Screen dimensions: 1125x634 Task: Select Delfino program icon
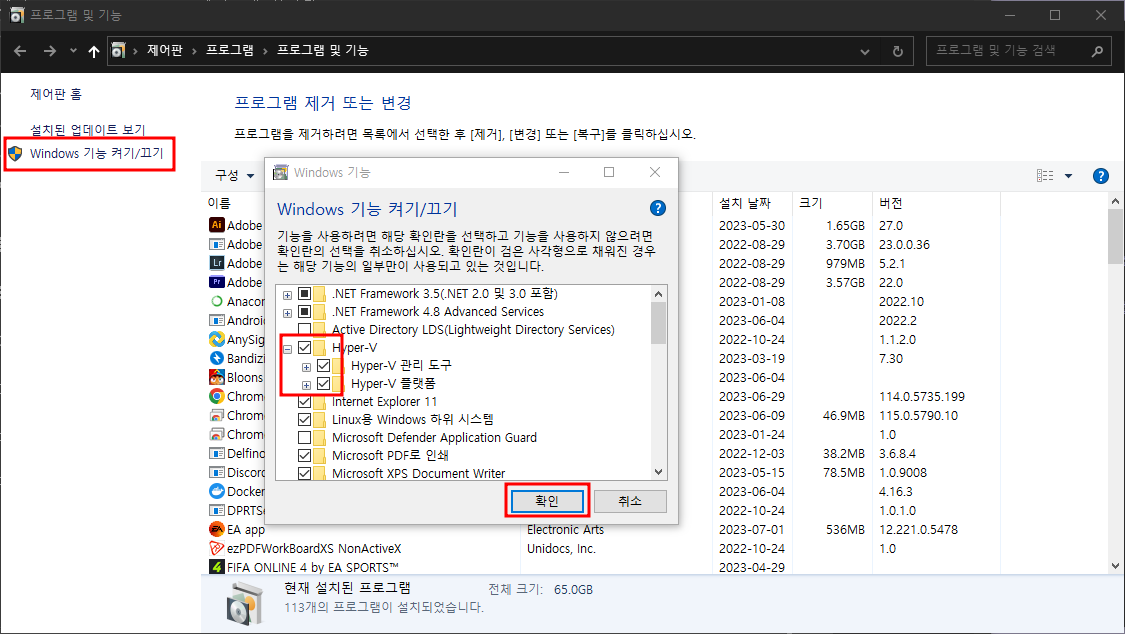217,453
